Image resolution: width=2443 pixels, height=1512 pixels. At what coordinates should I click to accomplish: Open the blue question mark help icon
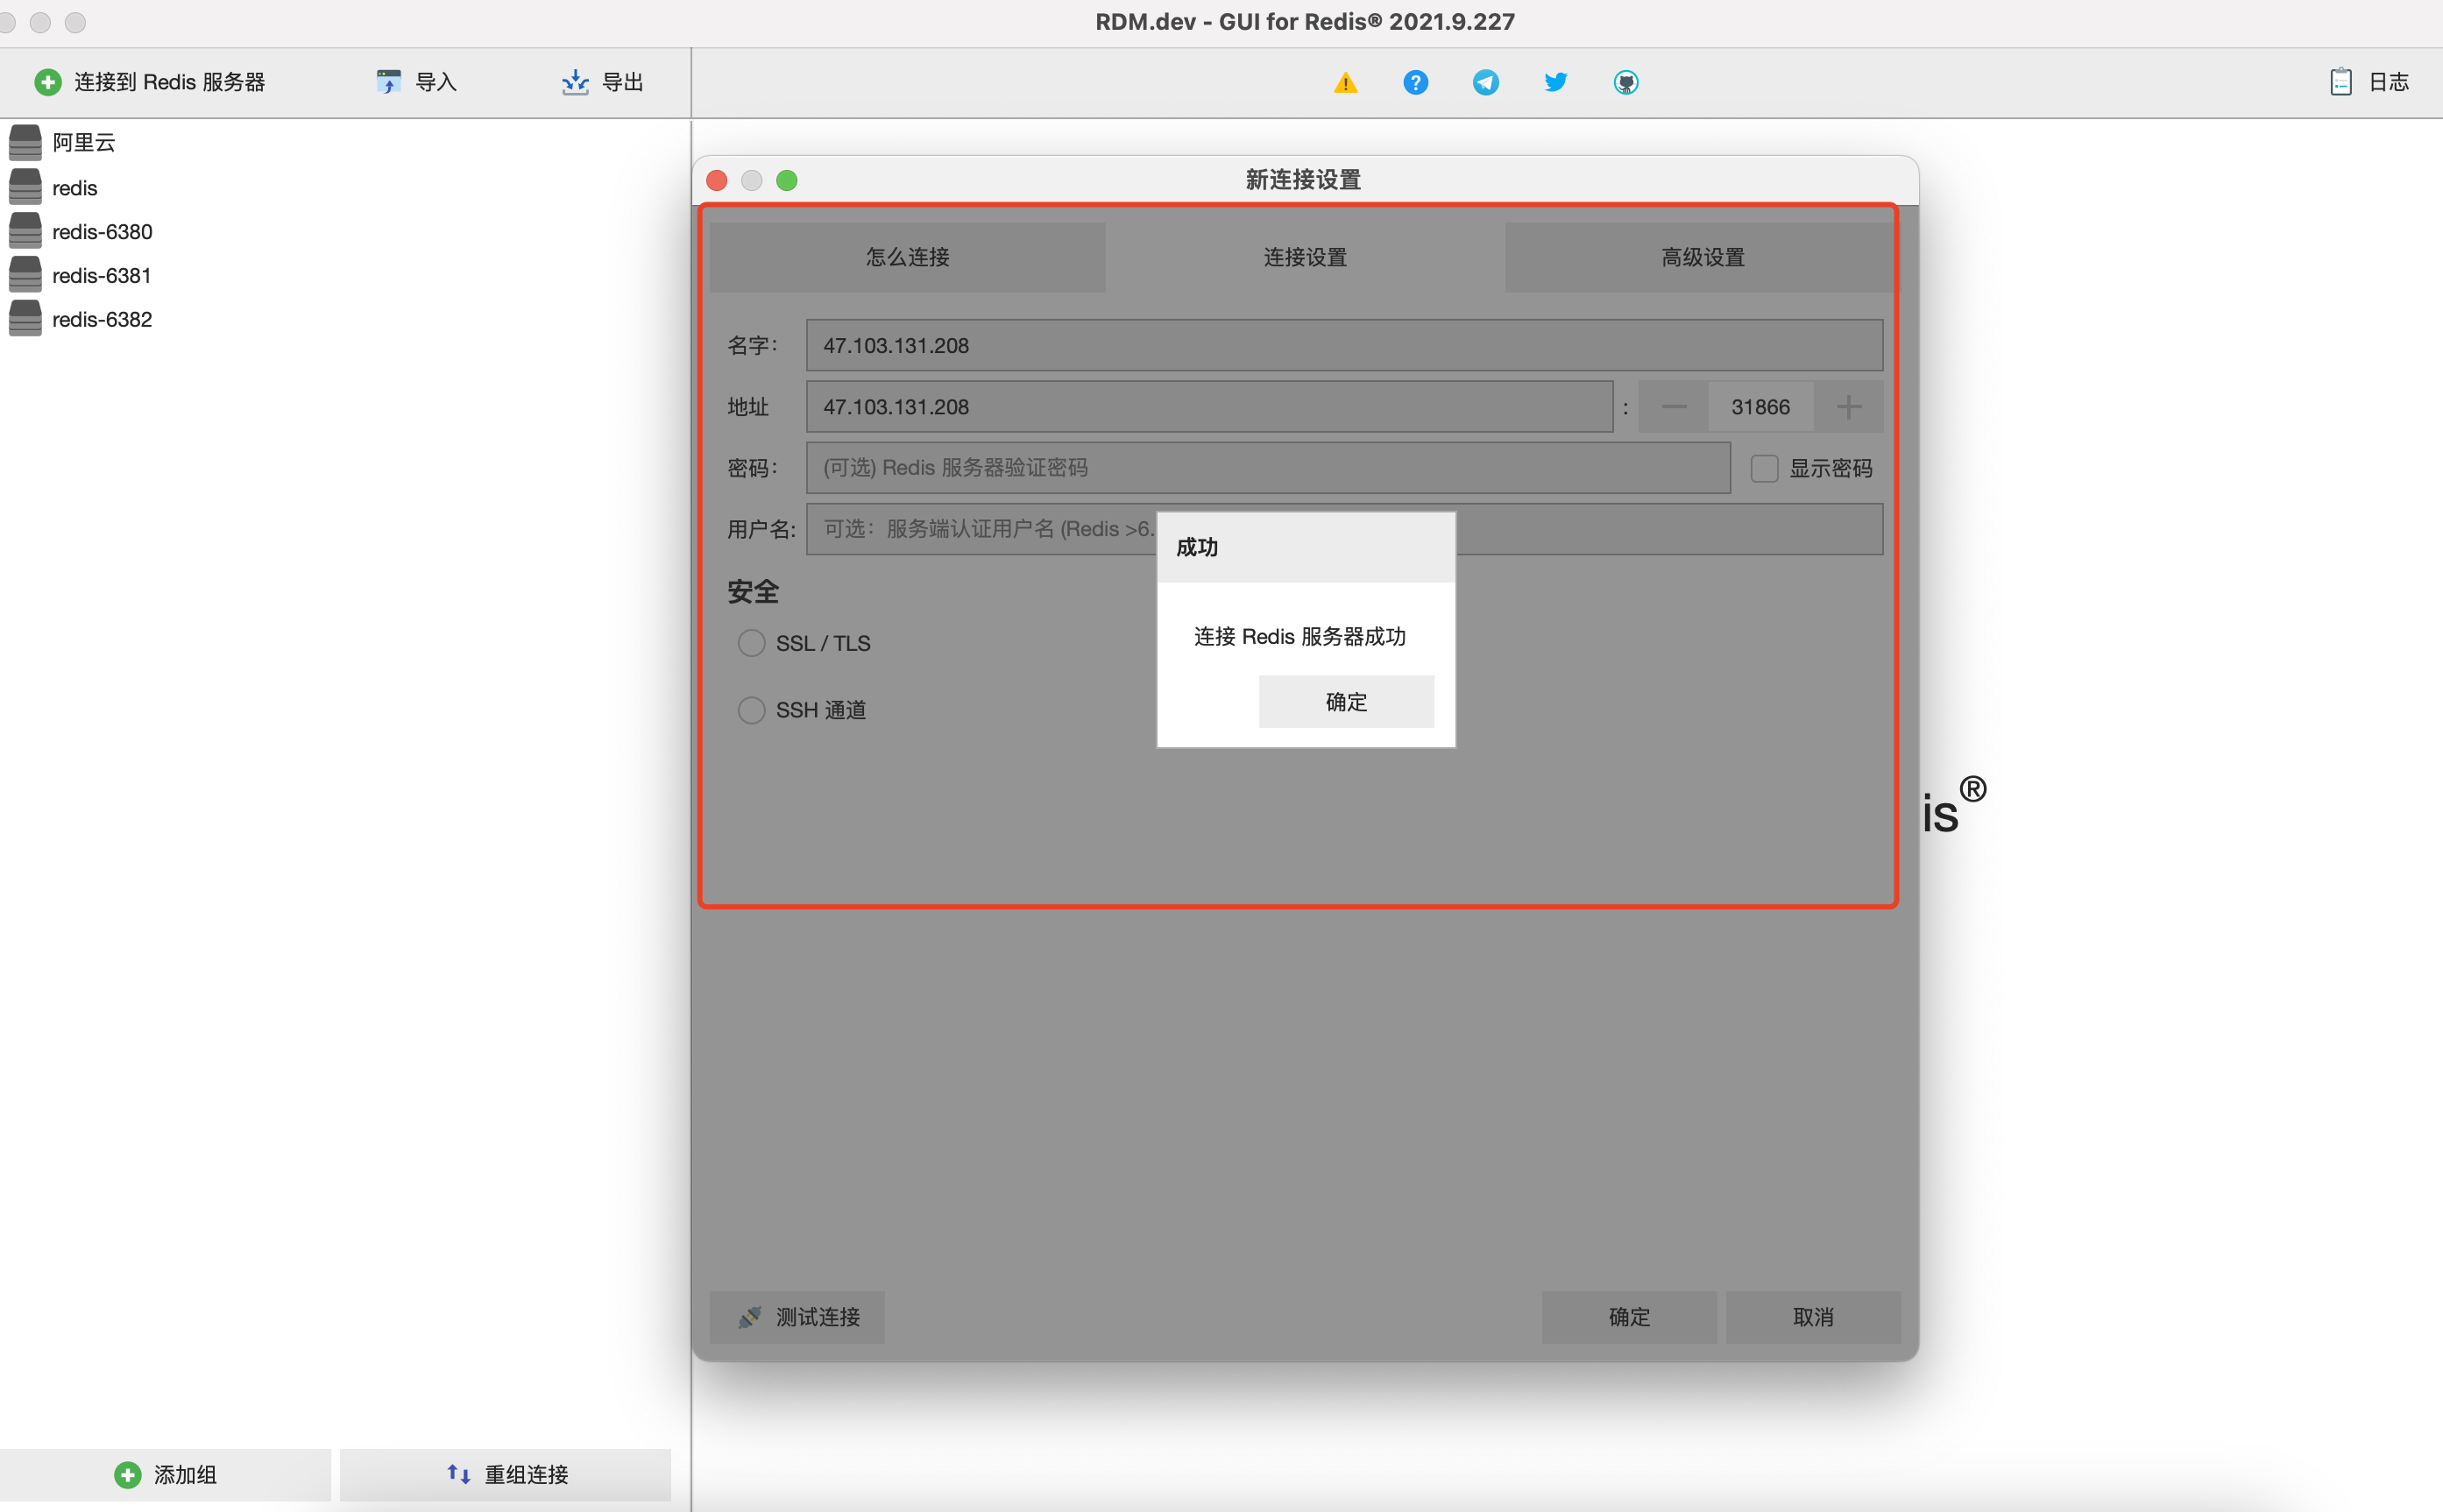pos(1416,82)
